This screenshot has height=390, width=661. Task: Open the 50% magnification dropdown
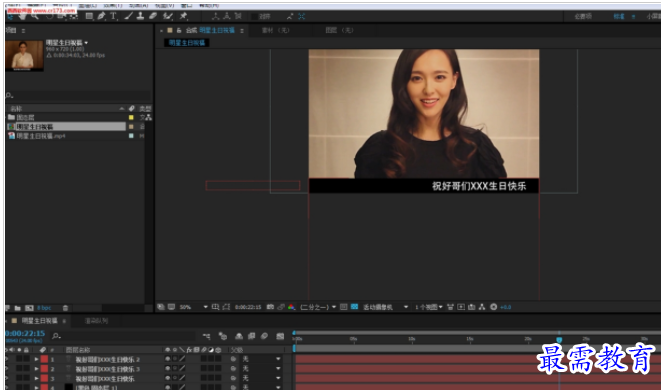click(194, 307)
